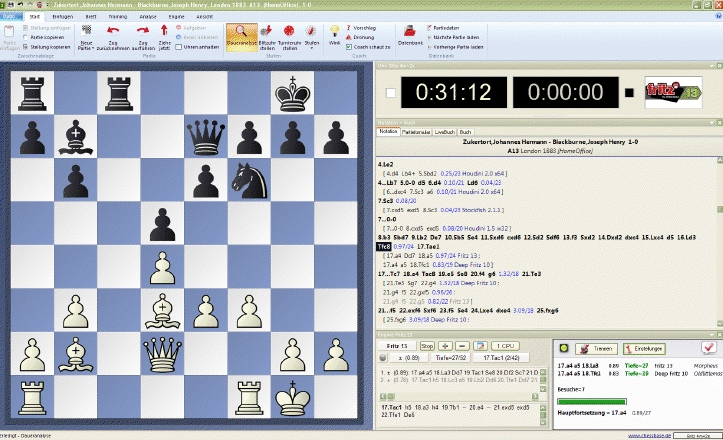
Task: Click Nächste Partie laden
Action: (454, 37)
